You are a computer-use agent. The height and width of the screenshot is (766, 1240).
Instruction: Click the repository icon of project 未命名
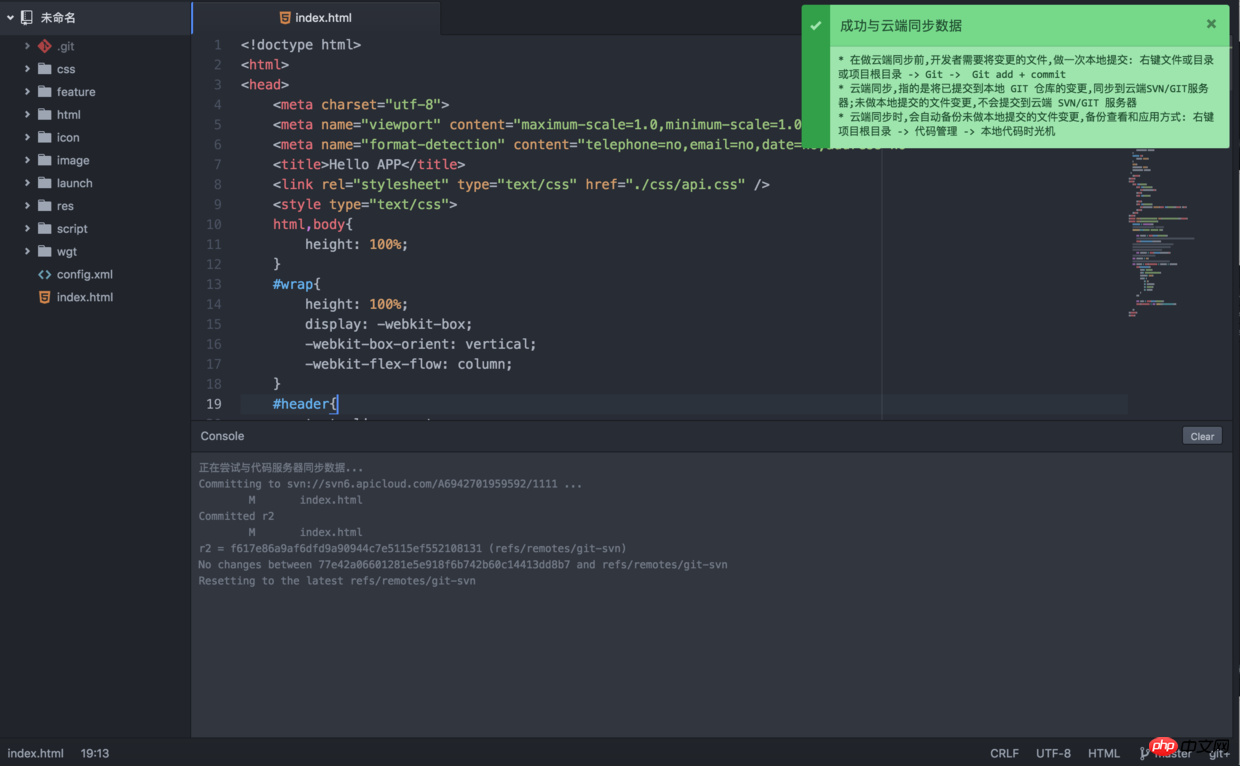[28, 18]
